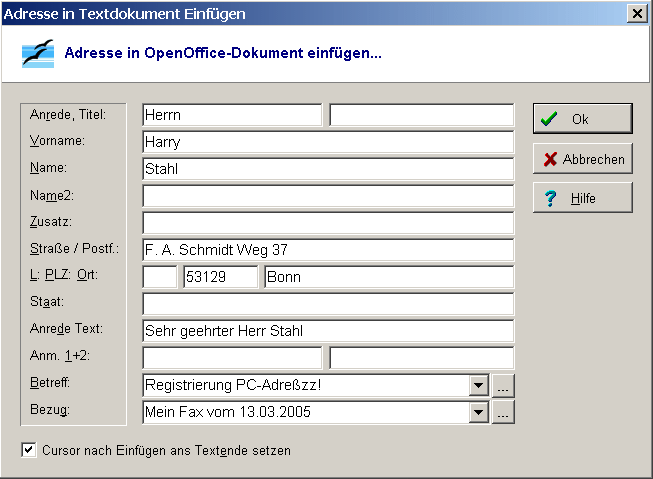Click the 'Zusatz:' label
Image resolution: width=653 pixels, height=479 pixels.
[x=51, y=222]
